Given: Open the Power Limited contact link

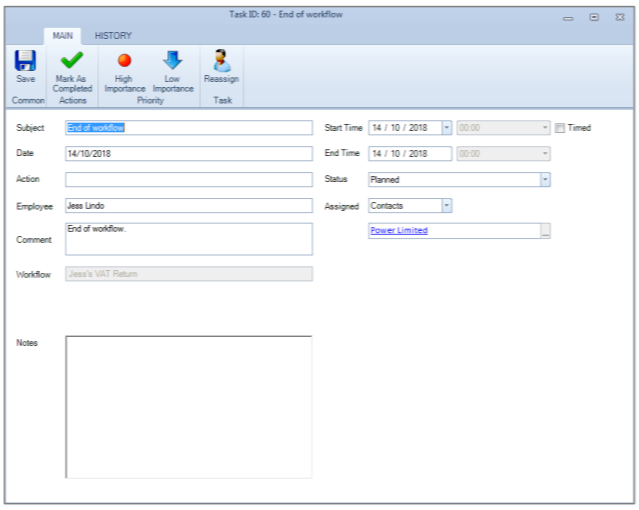Looking at the screenshot, I should click(x=399, y=230).
